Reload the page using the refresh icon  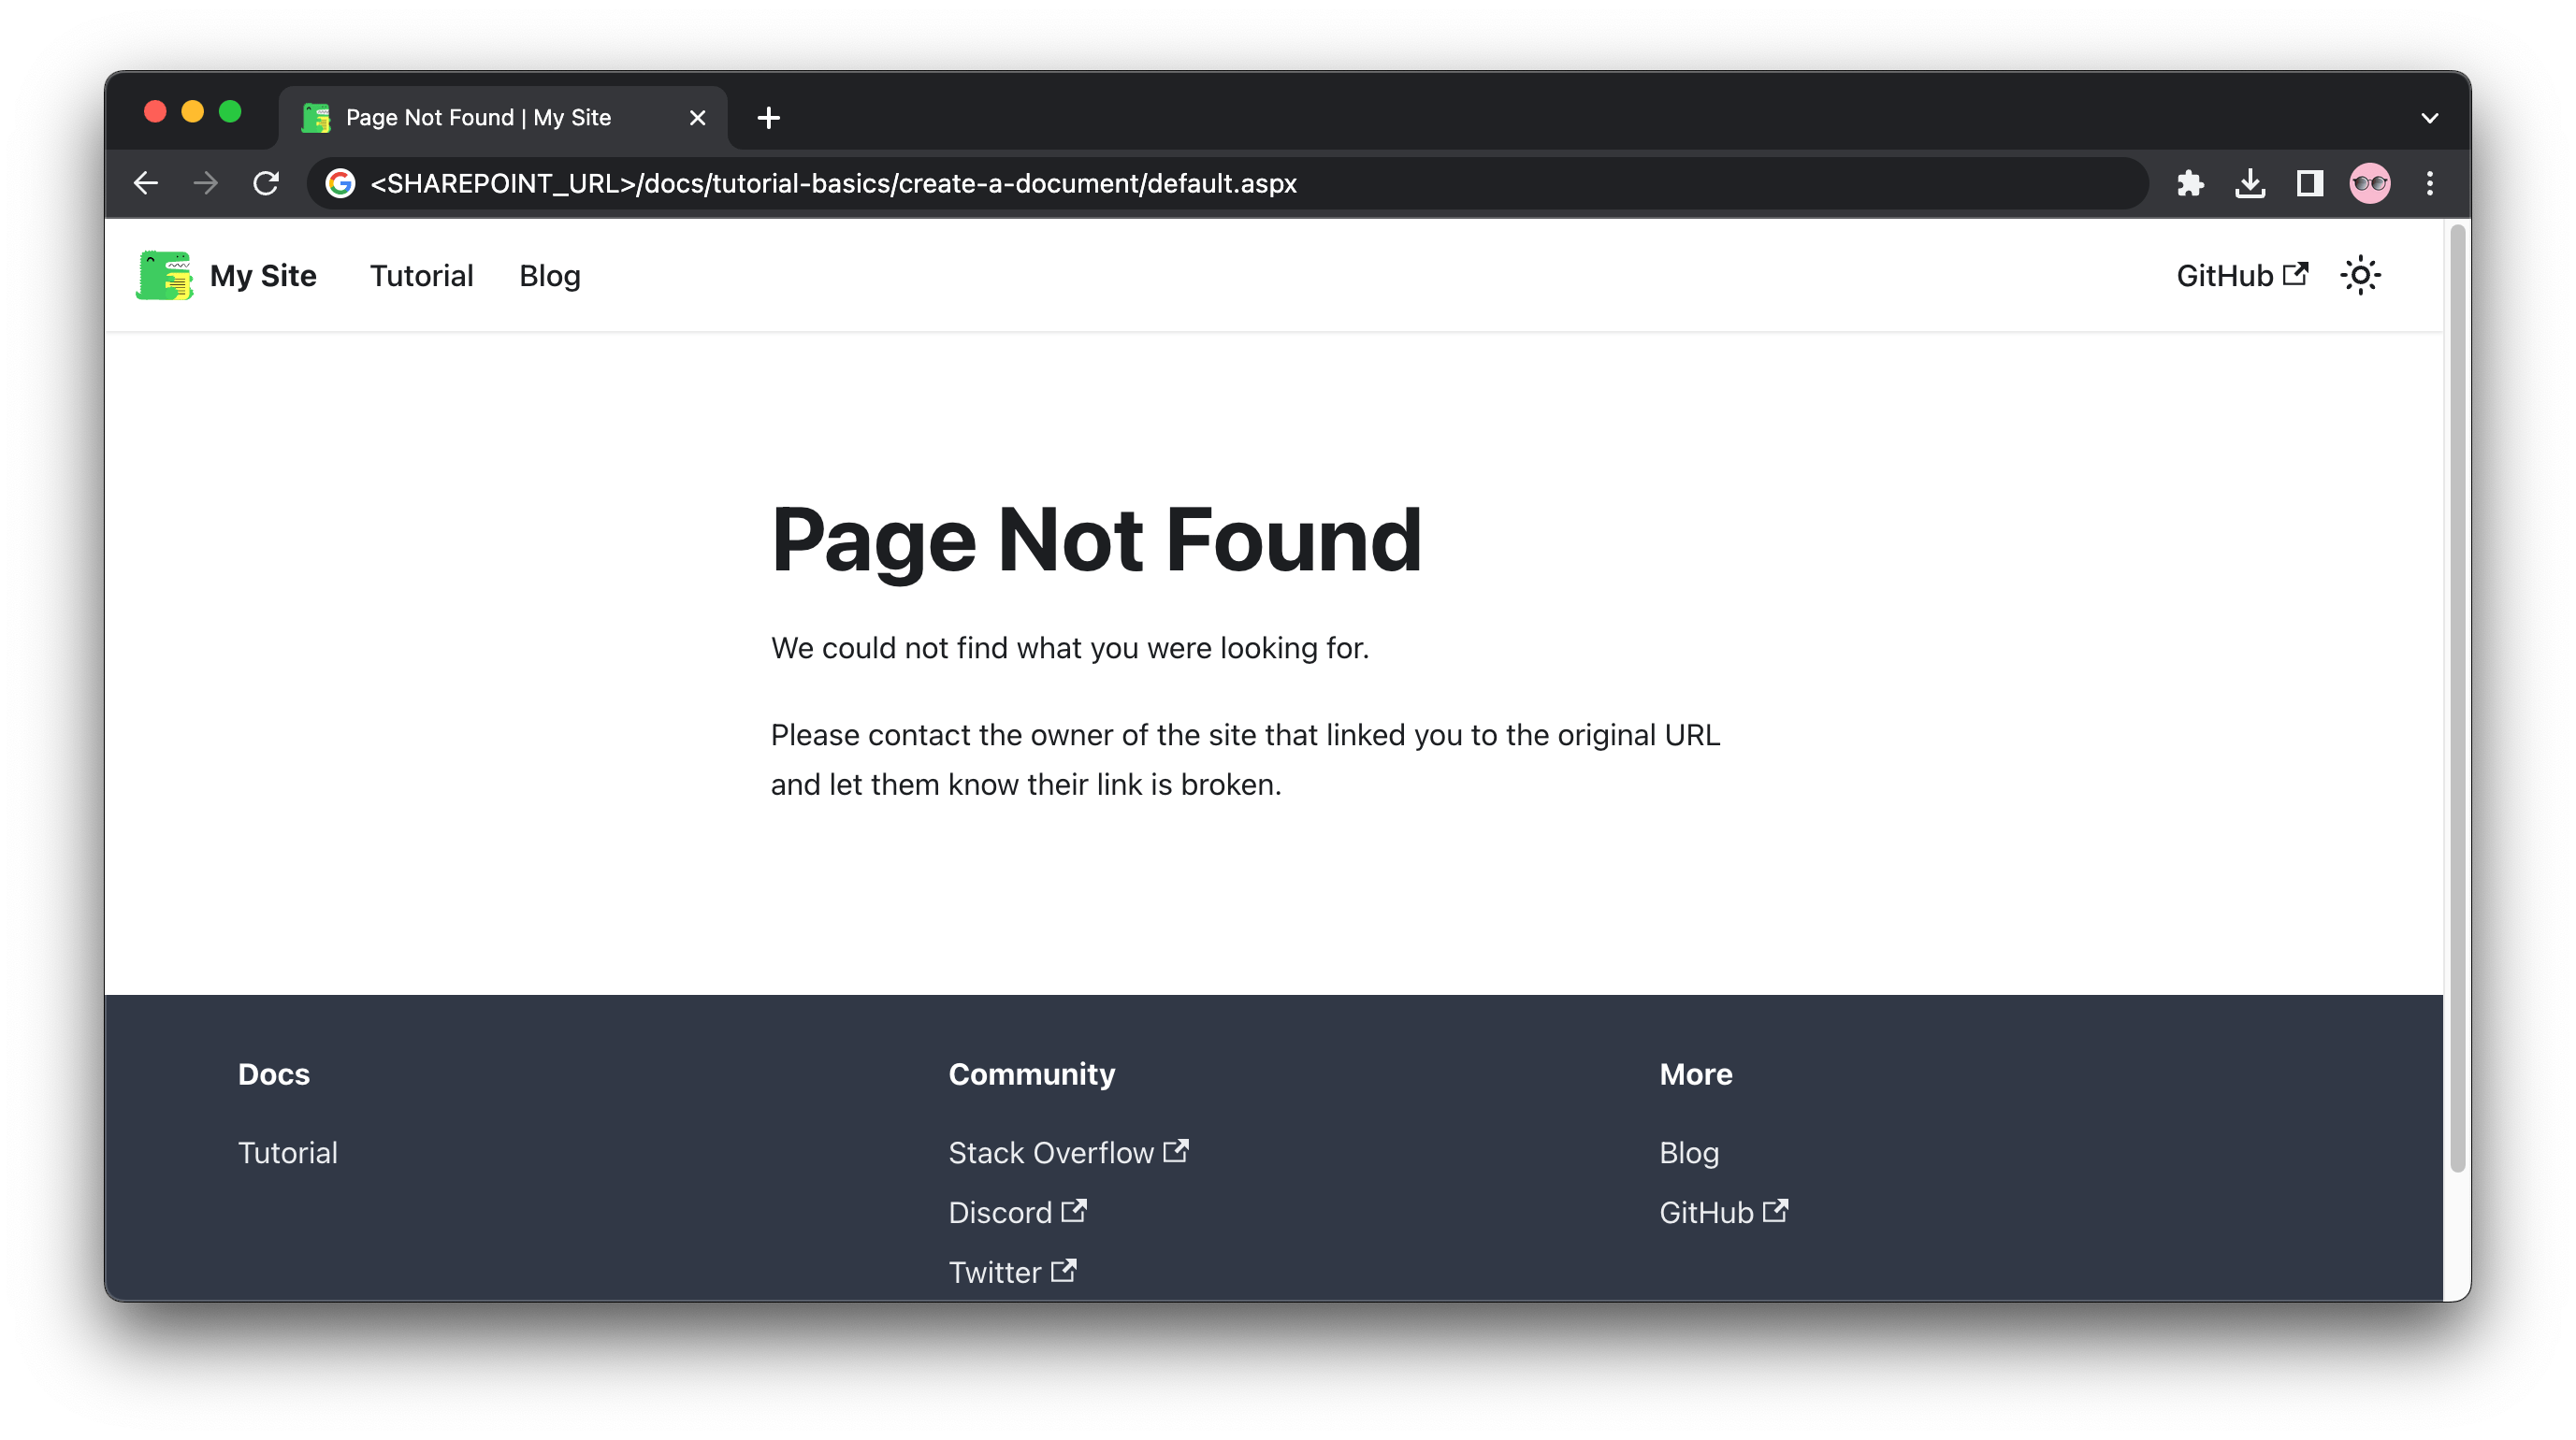tap(265, 183)
